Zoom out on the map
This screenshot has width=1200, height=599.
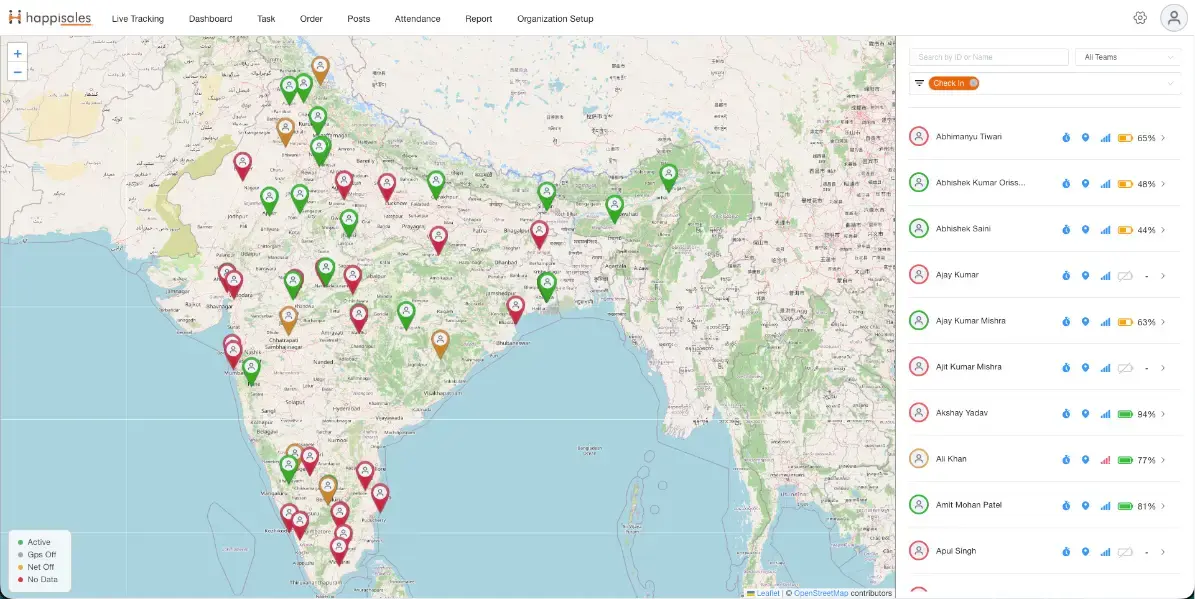(17, 72)
